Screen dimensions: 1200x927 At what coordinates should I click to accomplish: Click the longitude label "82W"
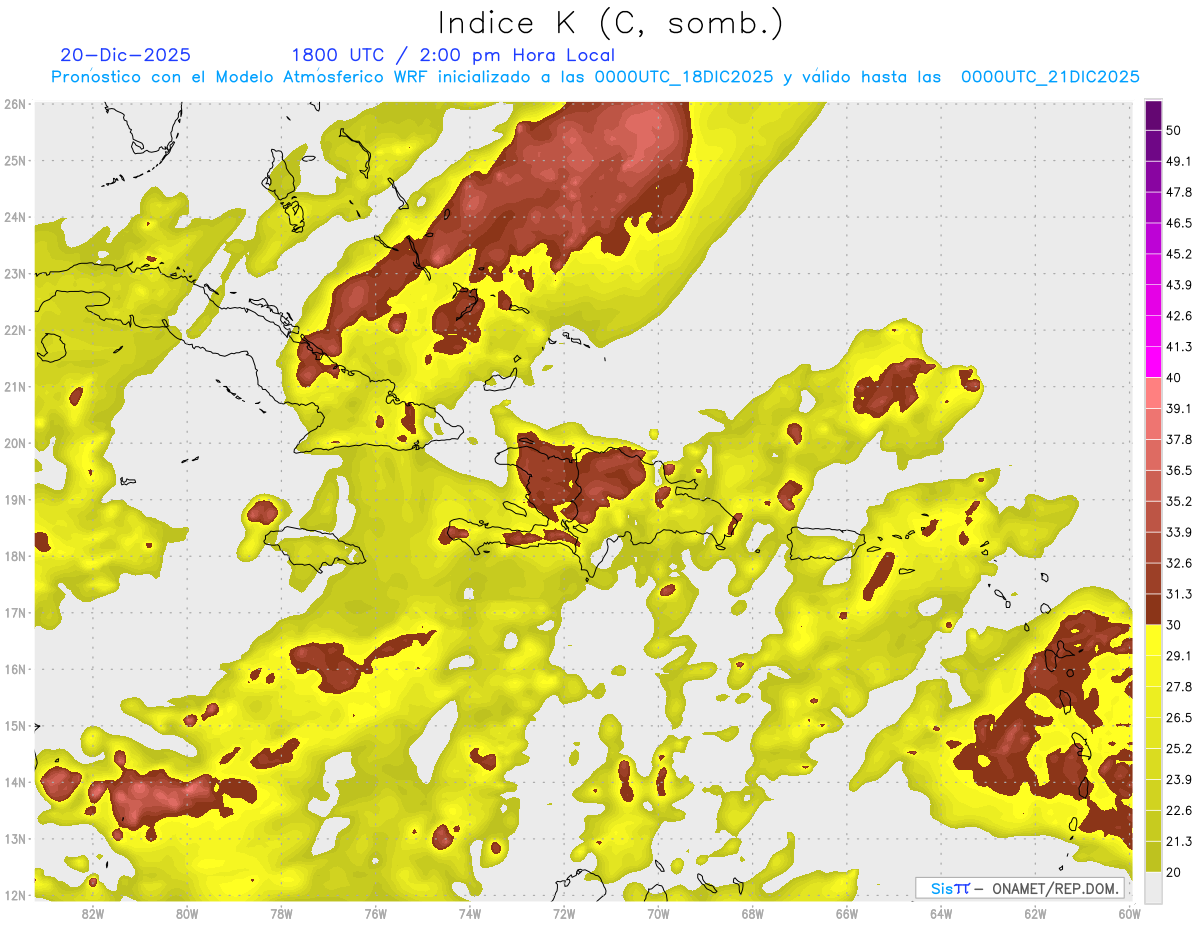click(92, 914)
